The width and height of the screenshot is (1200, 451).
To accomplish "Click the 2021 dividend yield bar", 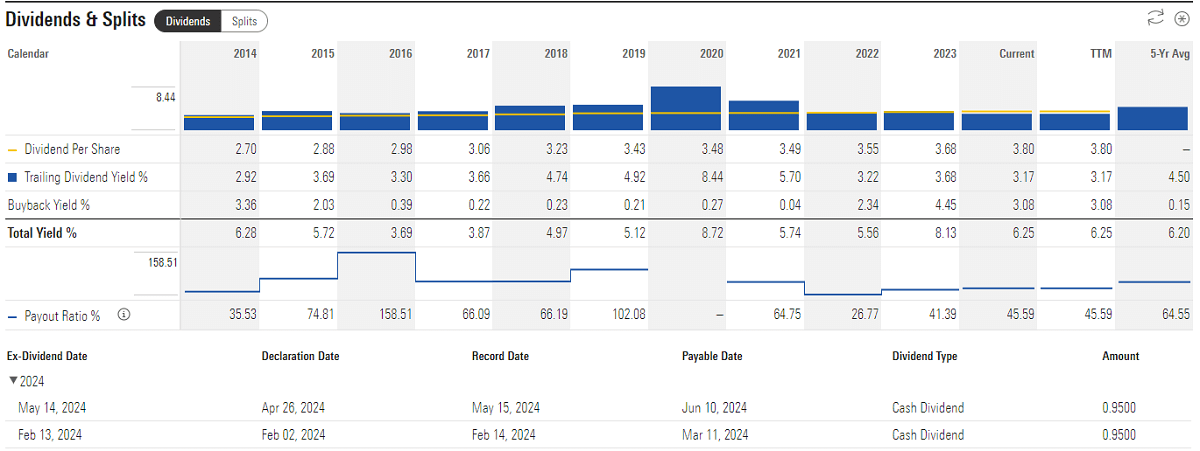I will (x=763, y=115).
